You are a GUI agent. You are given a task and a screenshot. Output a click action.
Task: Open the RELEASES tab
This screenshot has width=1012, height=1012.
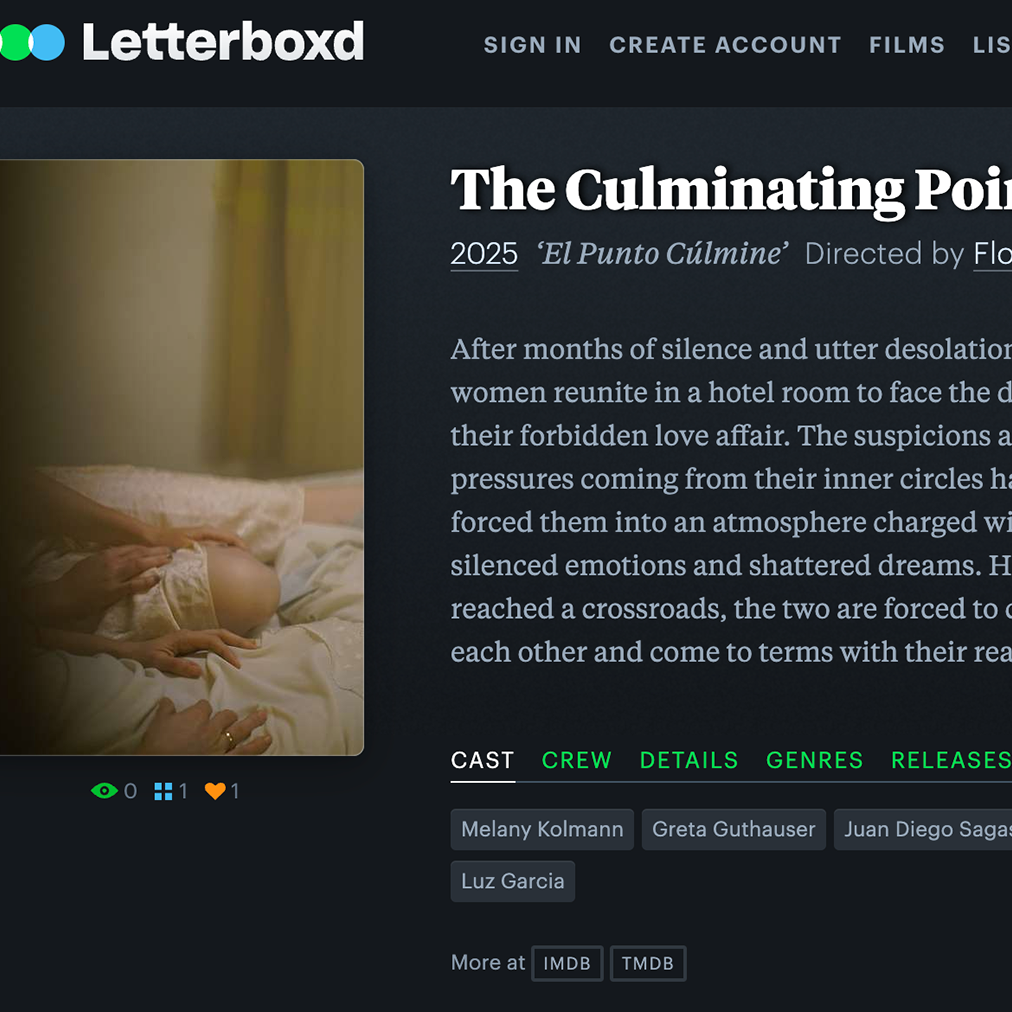coord(951,760)
